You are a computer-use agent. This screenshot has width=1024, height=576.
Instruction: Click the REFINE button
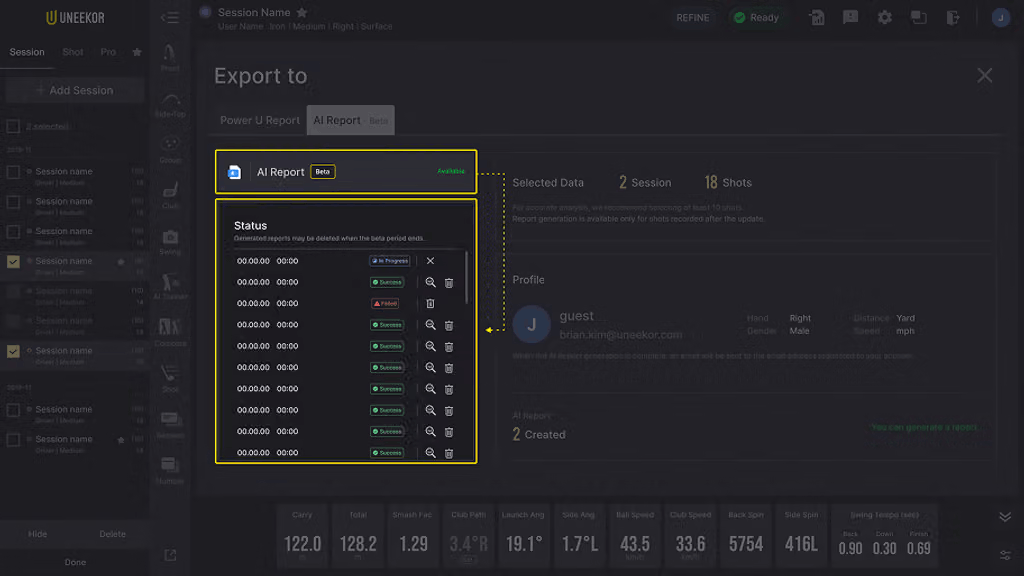[693, 18]
